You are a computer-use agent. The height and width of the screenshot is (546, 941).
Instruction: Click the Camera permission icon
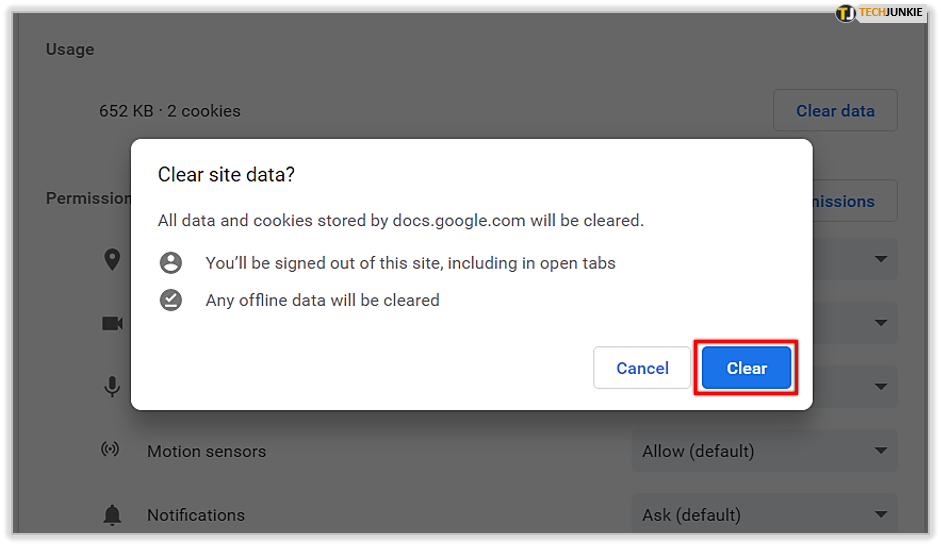tap(112, 323)
